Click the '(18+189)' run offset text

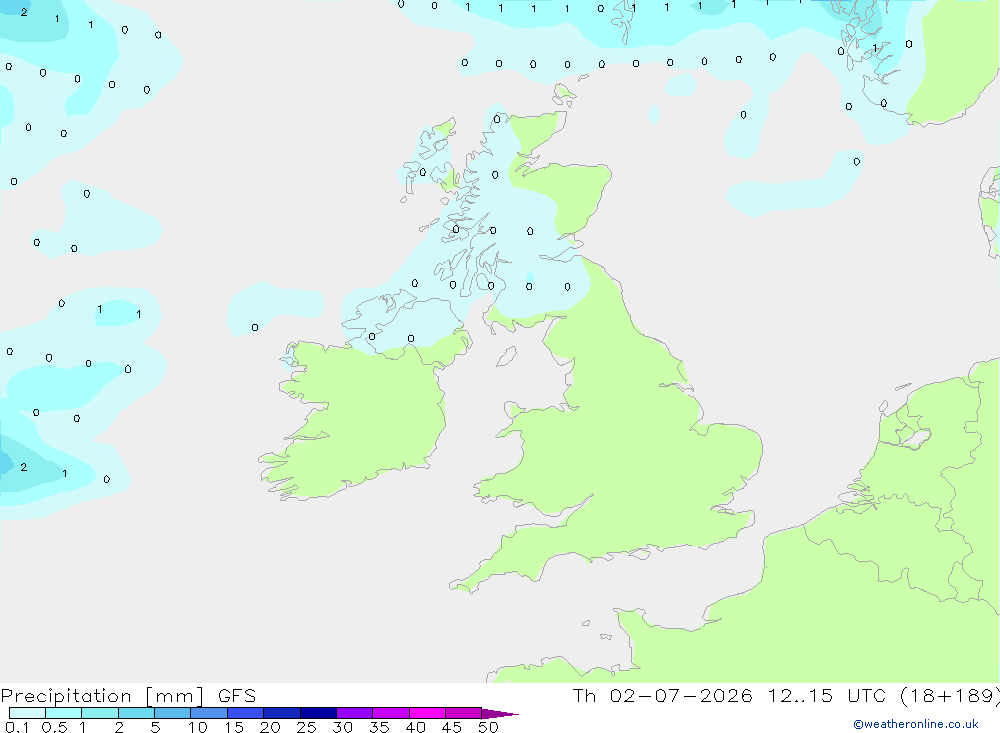coord(950,695)
